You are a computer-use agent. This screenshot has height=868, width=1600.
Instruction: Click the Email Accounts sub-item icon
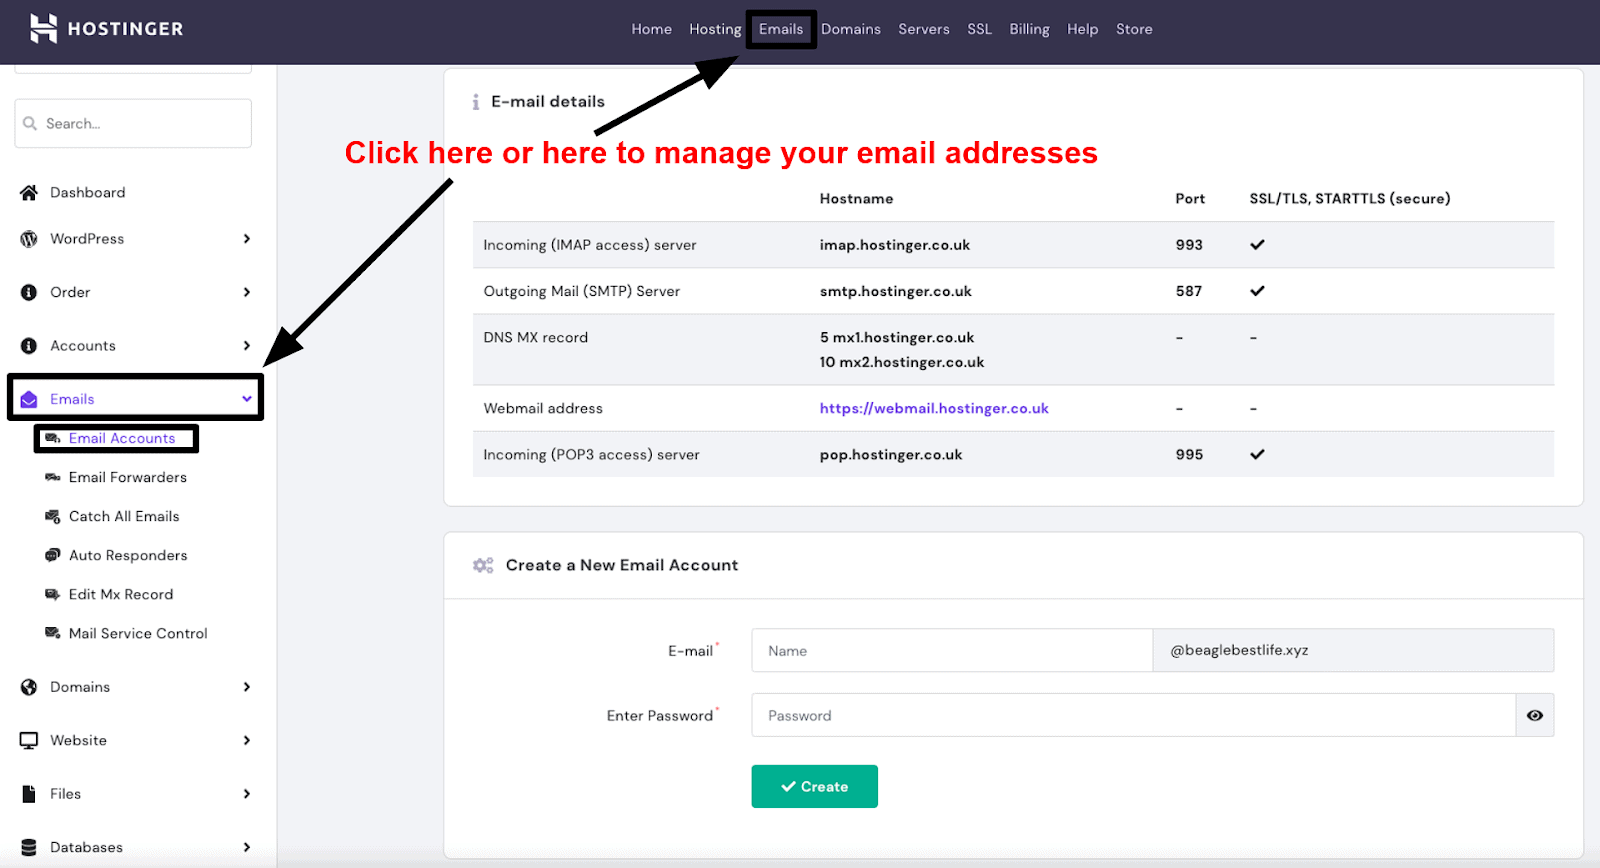coord(53,438)
